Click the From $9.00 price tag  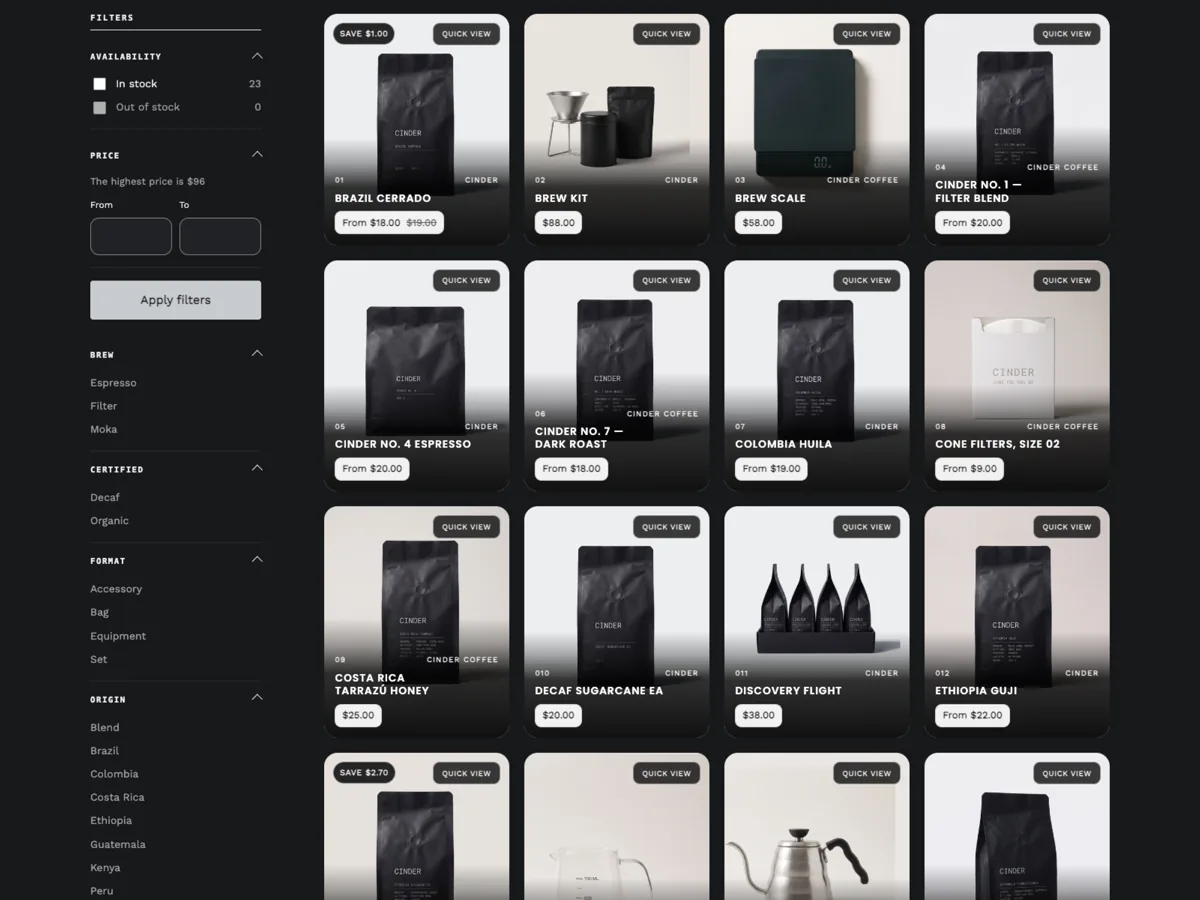969,469
